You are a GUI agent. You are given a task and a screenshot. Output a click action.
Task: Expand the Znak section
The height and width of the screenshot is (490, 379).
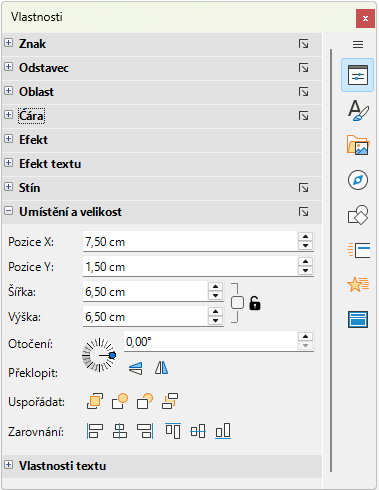[x=9, y=43]
